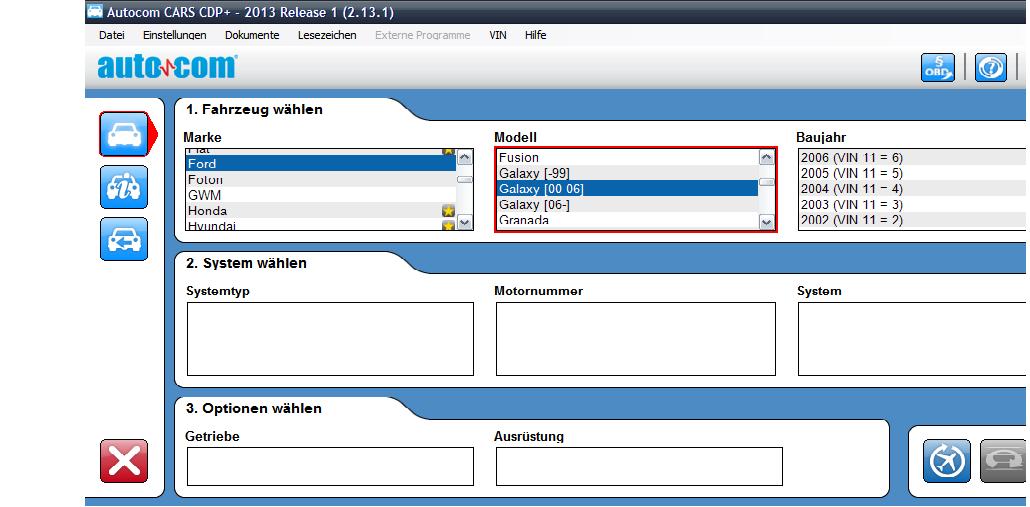Open the help info icon in header
The height and width of the screenshot is (507, 1030).
(x=991, y=68)
